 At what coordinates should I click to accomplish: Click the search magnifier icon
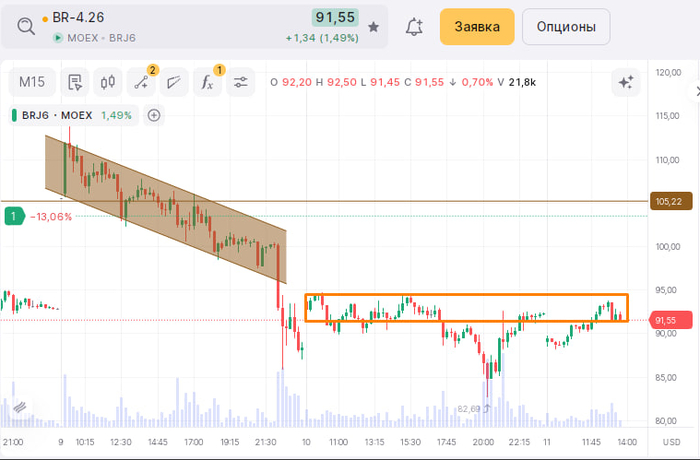coord(24,27)
